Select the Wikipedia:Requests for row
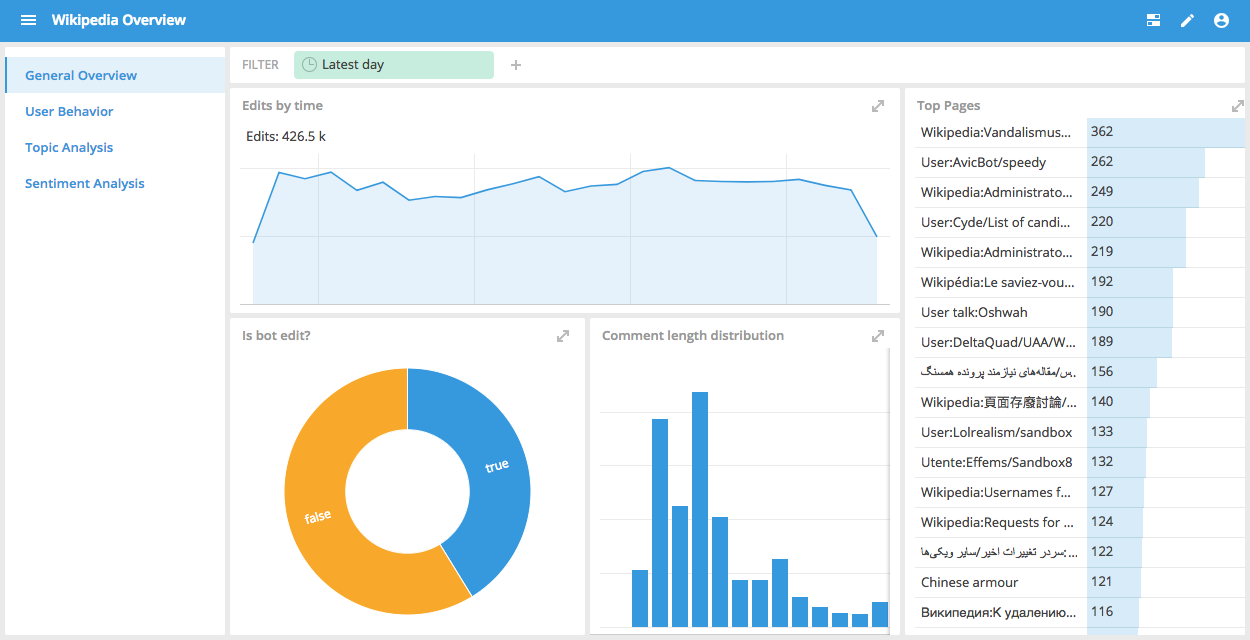1250x640 pixels. click(1081, 522)
